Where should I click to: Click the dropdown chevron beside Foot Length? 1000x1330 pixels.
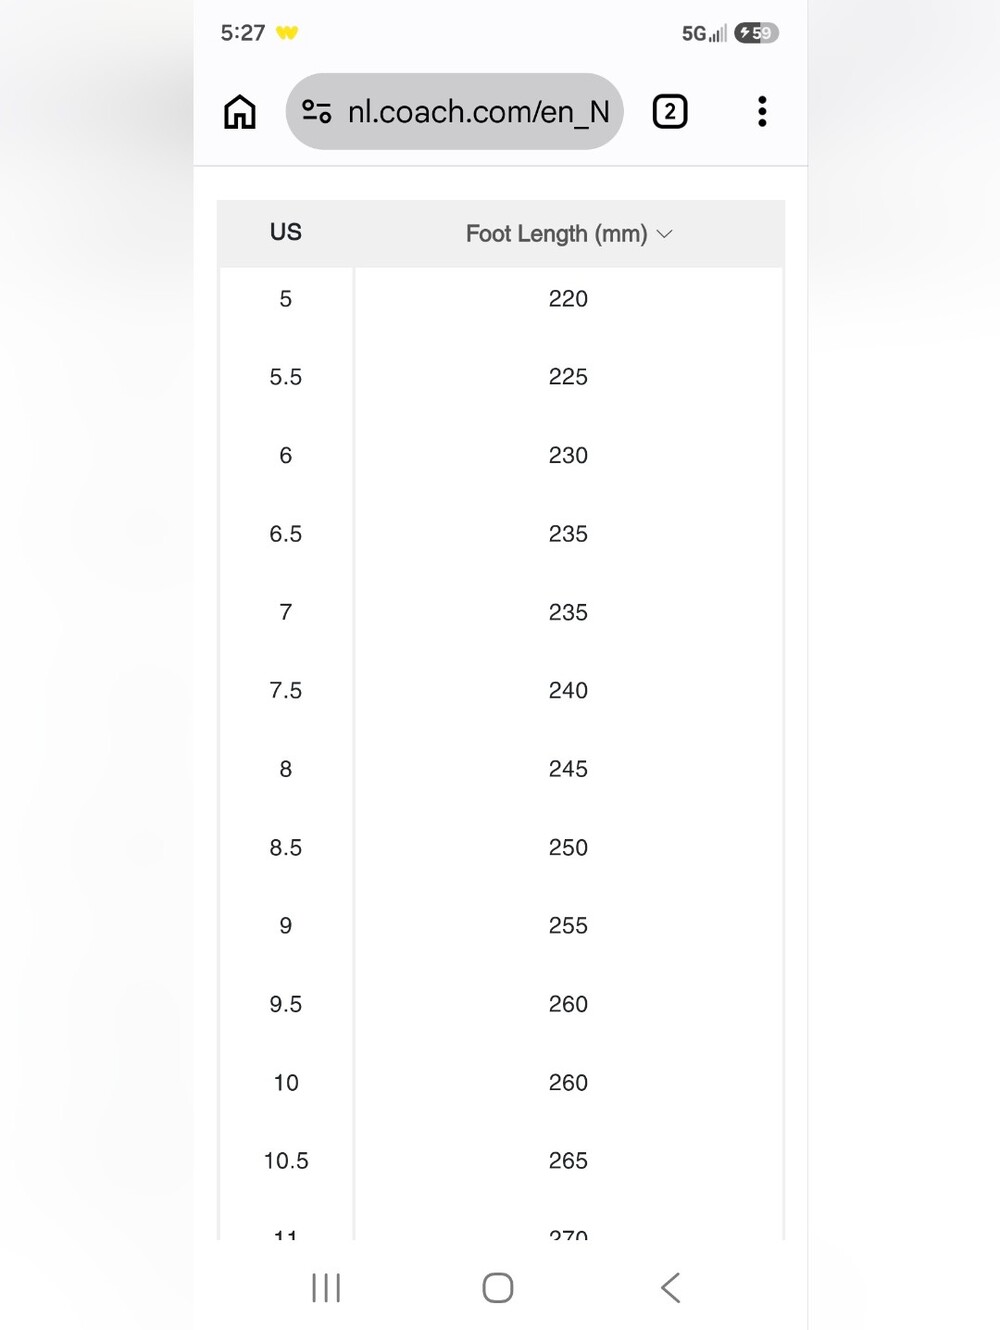point(664,234)
